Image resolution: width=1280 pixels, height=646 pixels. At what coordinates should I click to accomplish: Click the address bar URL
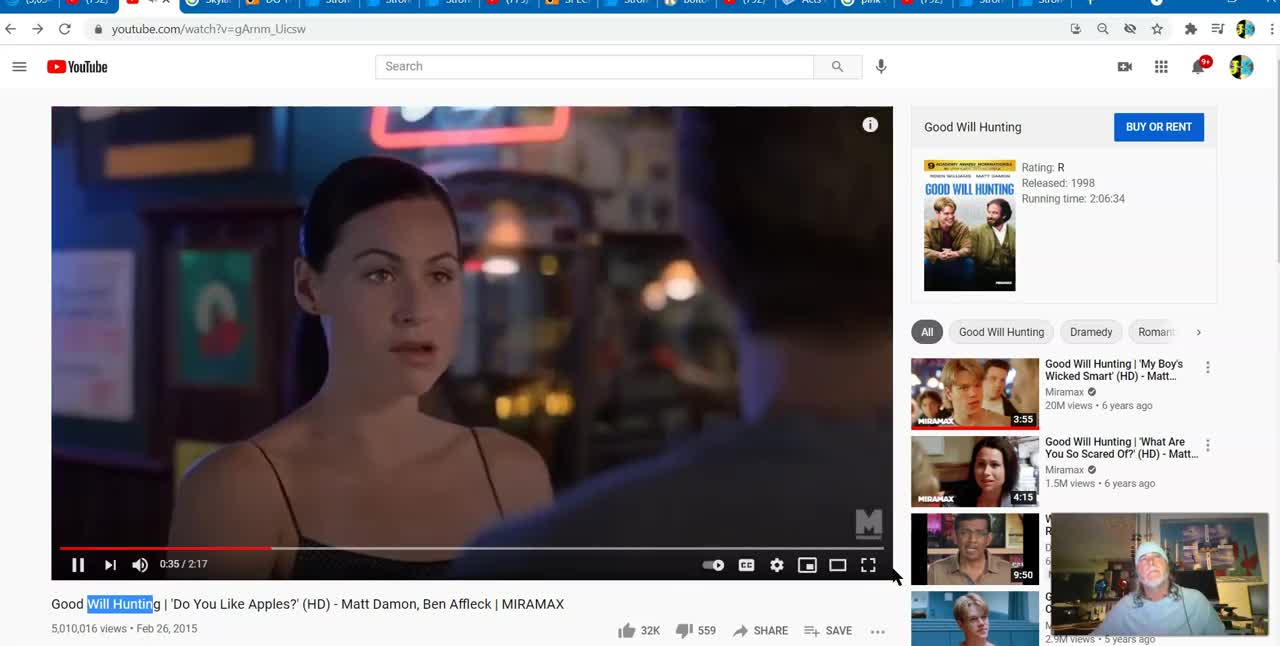point(209,29)
